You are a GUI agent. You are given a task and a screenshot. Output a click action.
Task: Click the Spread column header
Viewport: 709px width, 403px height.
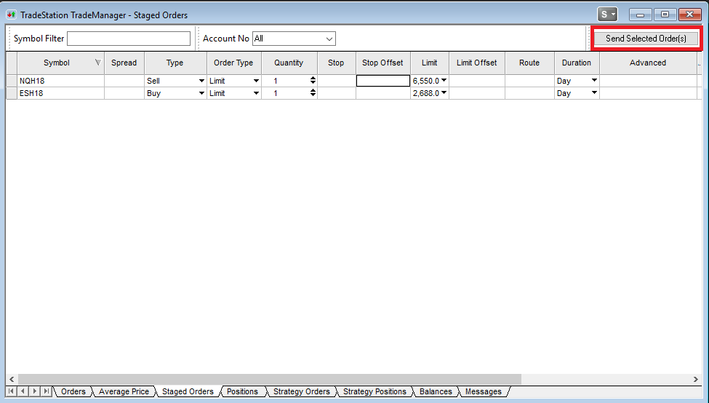pos(124,63)
